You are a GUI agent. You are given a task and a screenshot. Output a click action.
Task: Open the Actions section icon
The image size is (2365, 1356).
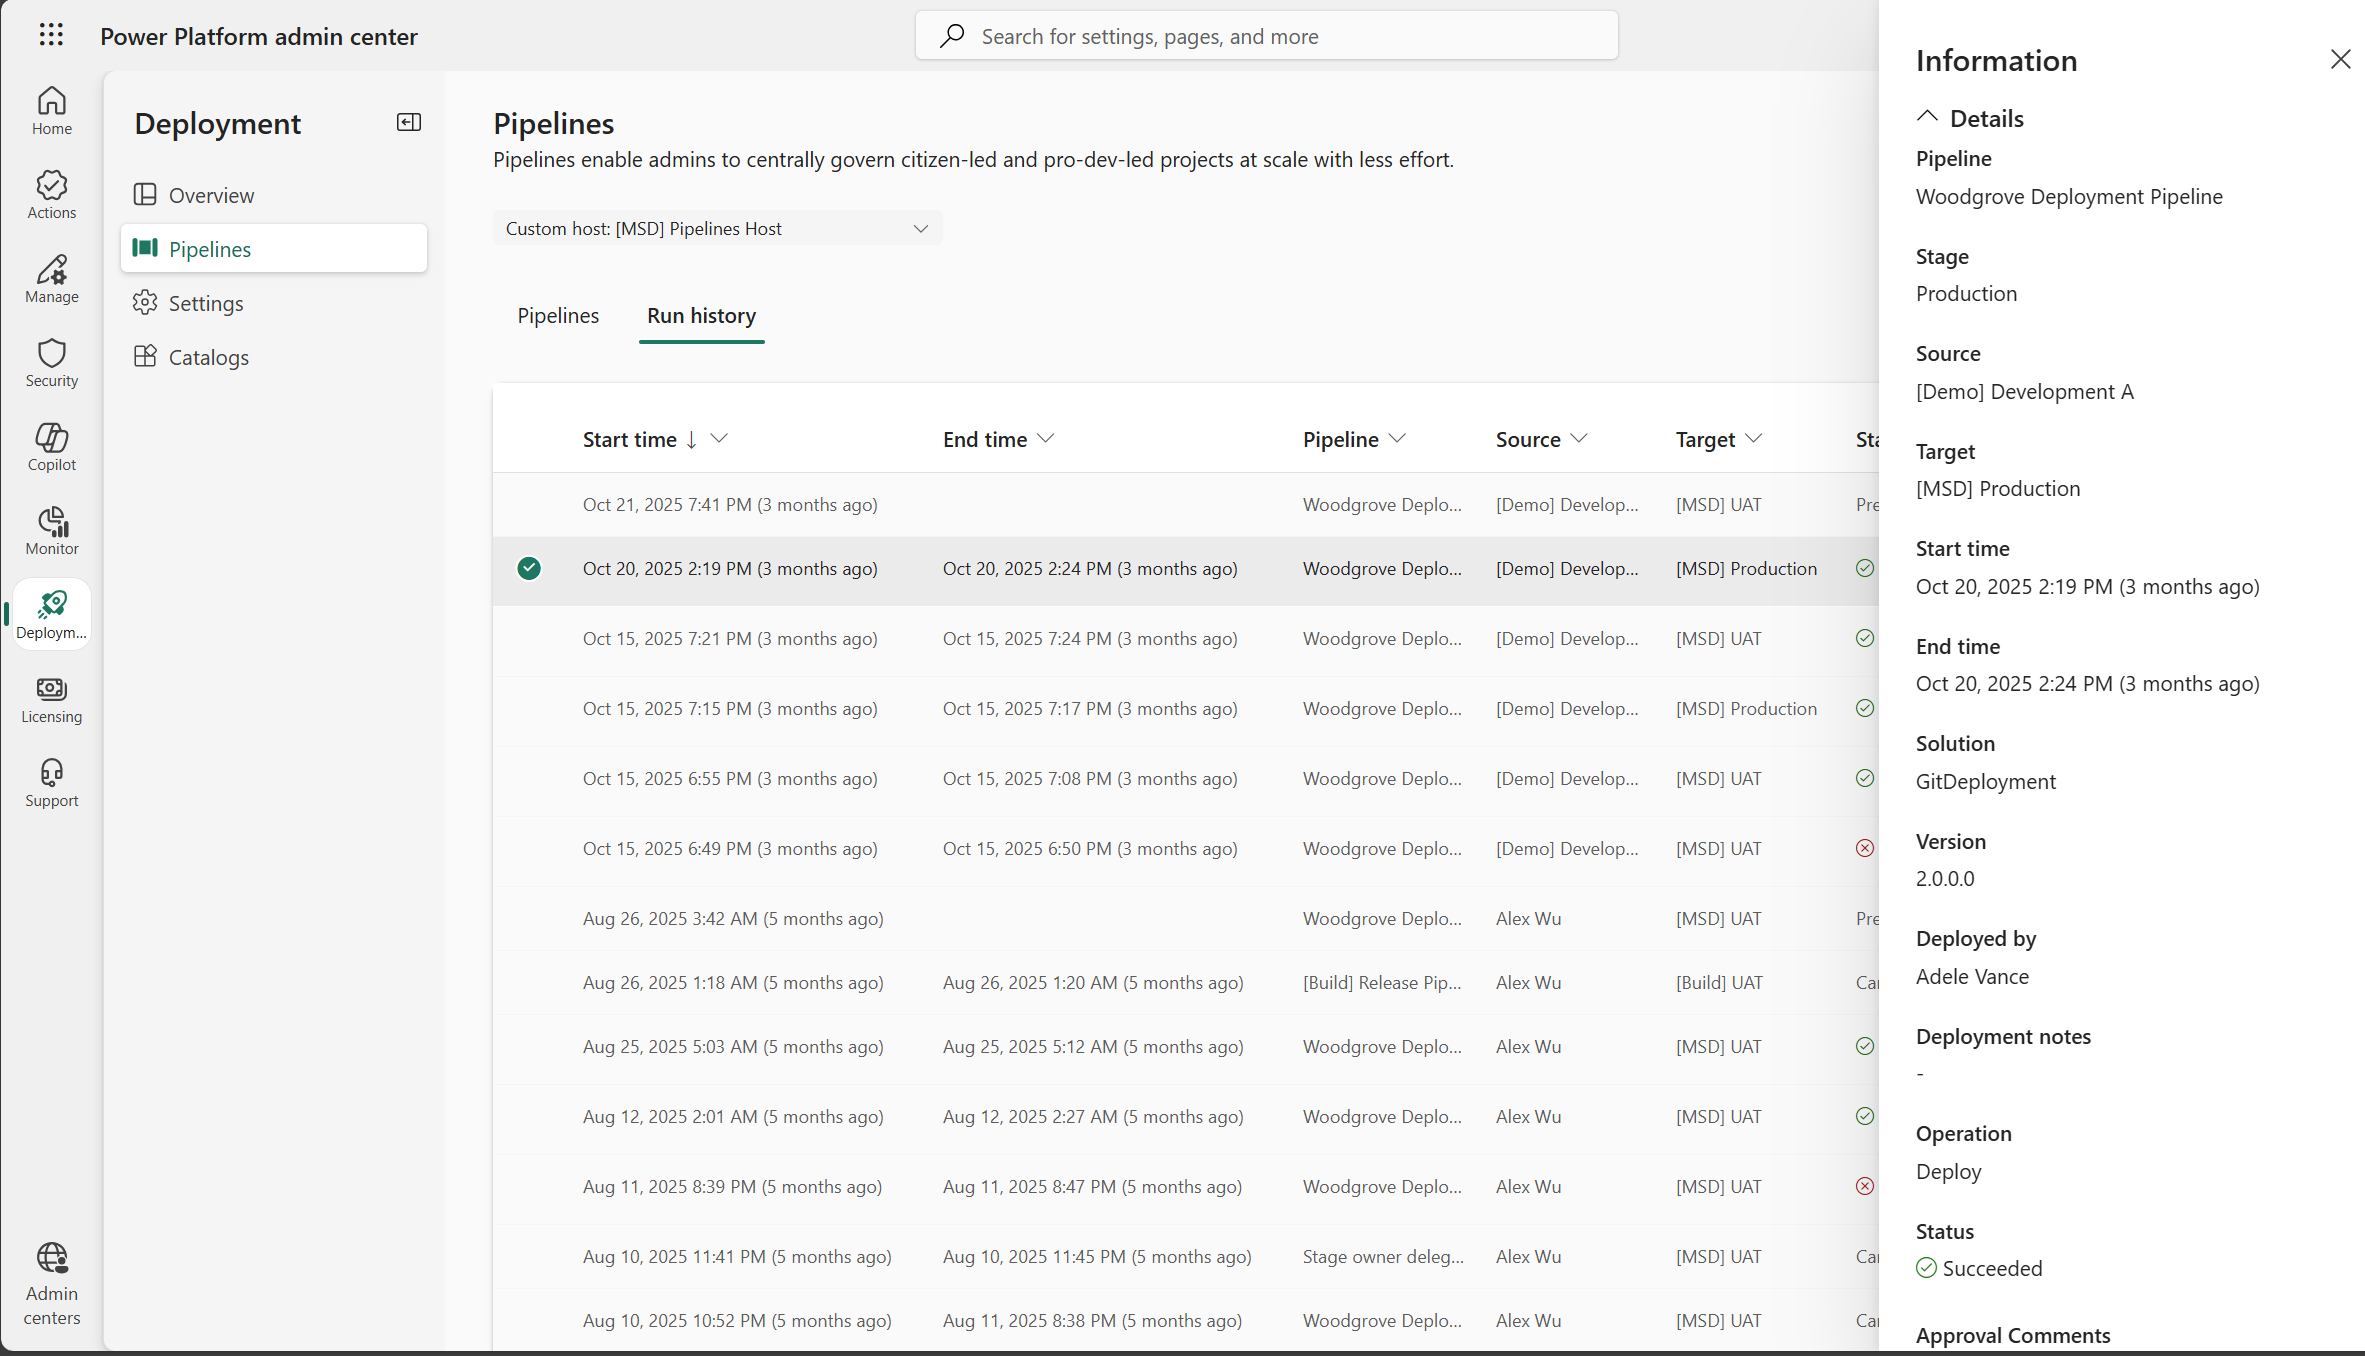pyautogui.click(x=52, y=194)
